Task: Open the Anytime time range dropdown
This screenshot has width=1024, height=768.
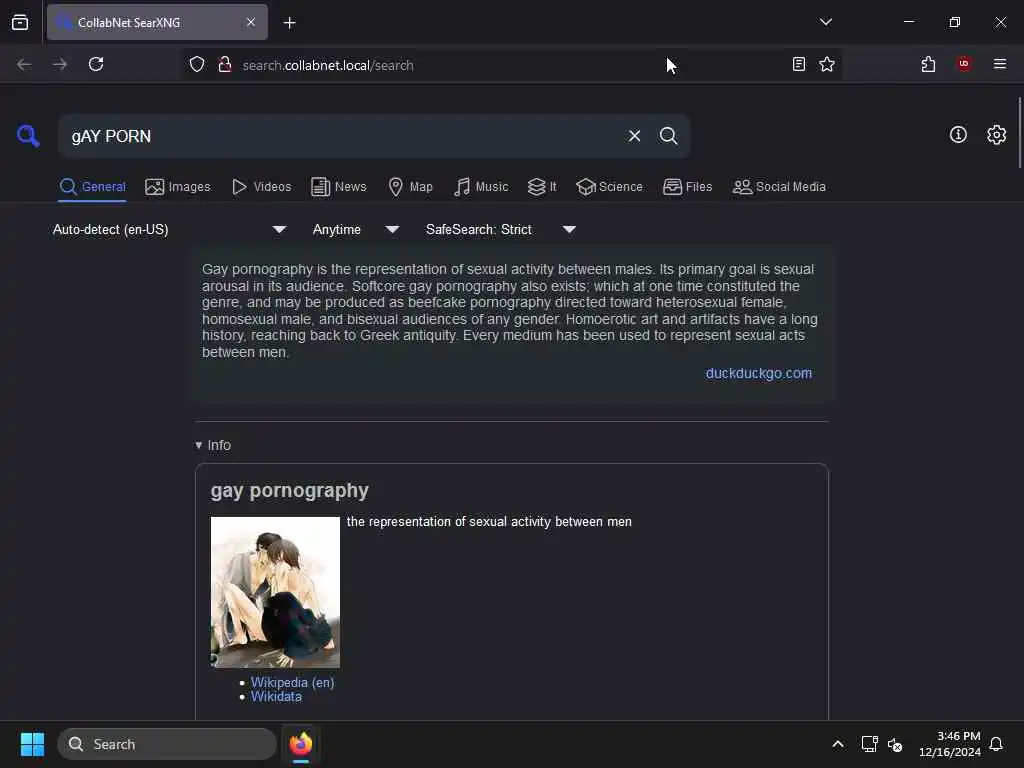Action: (x=355, y=229)
